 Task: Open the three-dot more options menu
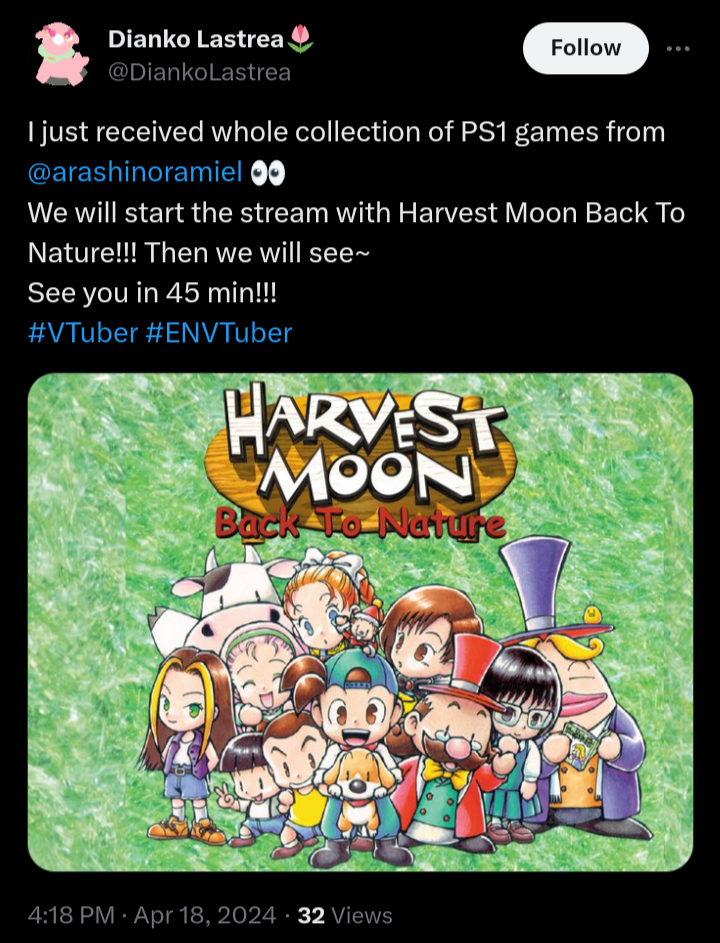pyautogui.click(x=678, y=49)
